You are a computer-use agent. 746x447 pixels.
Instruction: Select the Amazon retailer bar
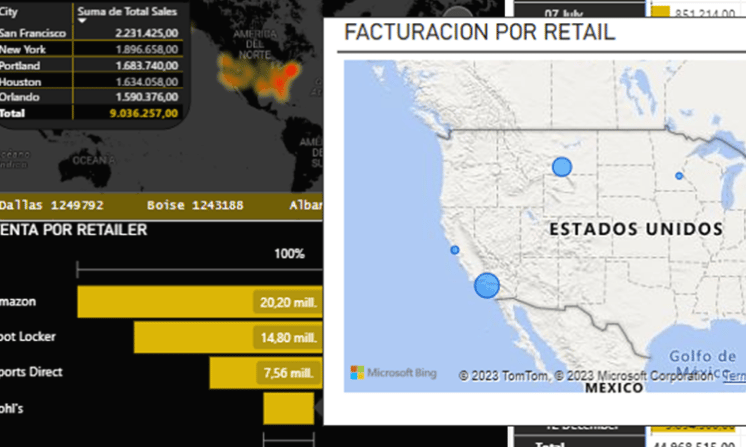tap(200, 301)
